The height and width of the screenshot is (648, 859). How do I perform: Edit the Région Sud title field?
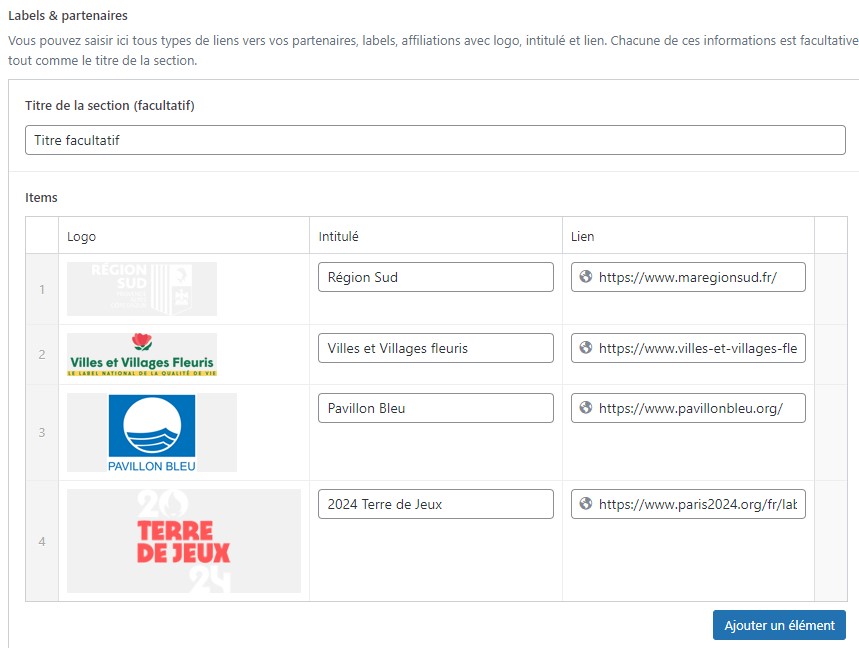(x=435, y=278)
